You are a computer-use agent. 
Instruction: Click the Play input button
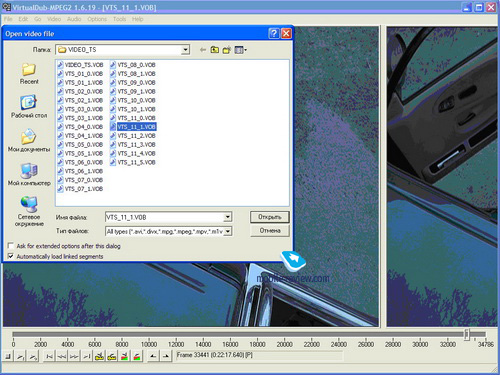[x=21, y=357]
